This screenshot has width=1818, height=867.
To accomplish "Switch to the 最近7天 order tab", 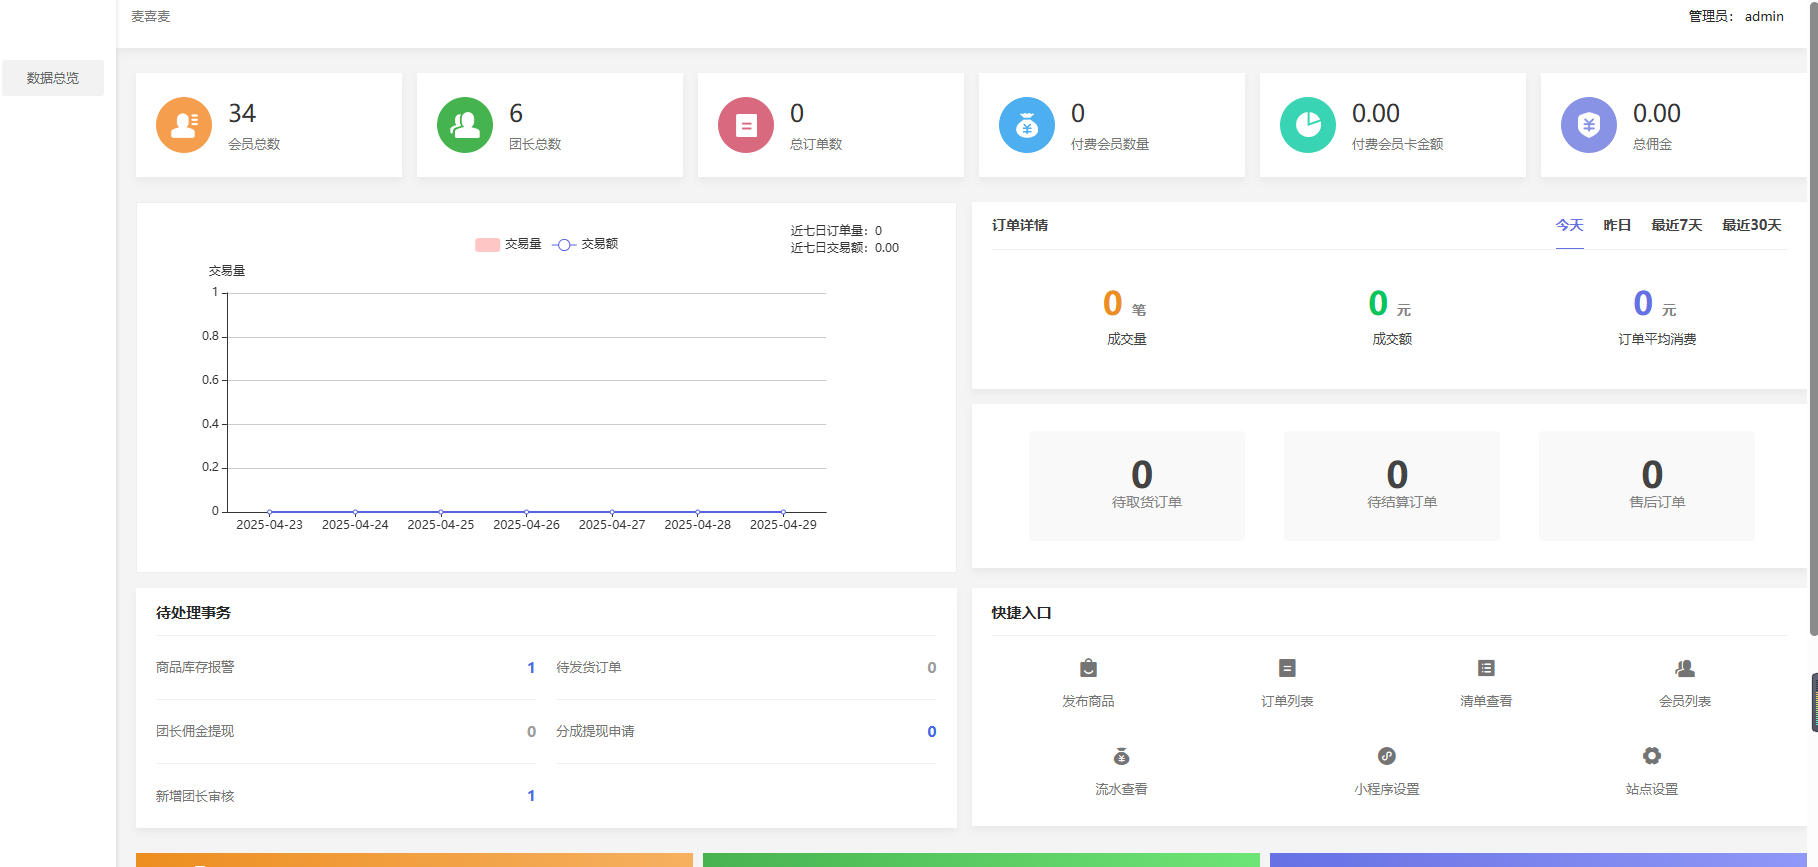I will click(1676, 225).
